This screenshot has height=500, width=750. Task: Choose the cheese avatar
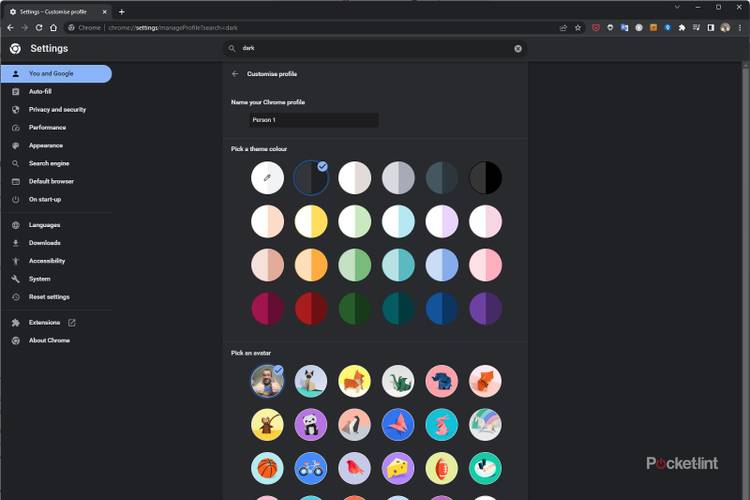click(398, 468)
